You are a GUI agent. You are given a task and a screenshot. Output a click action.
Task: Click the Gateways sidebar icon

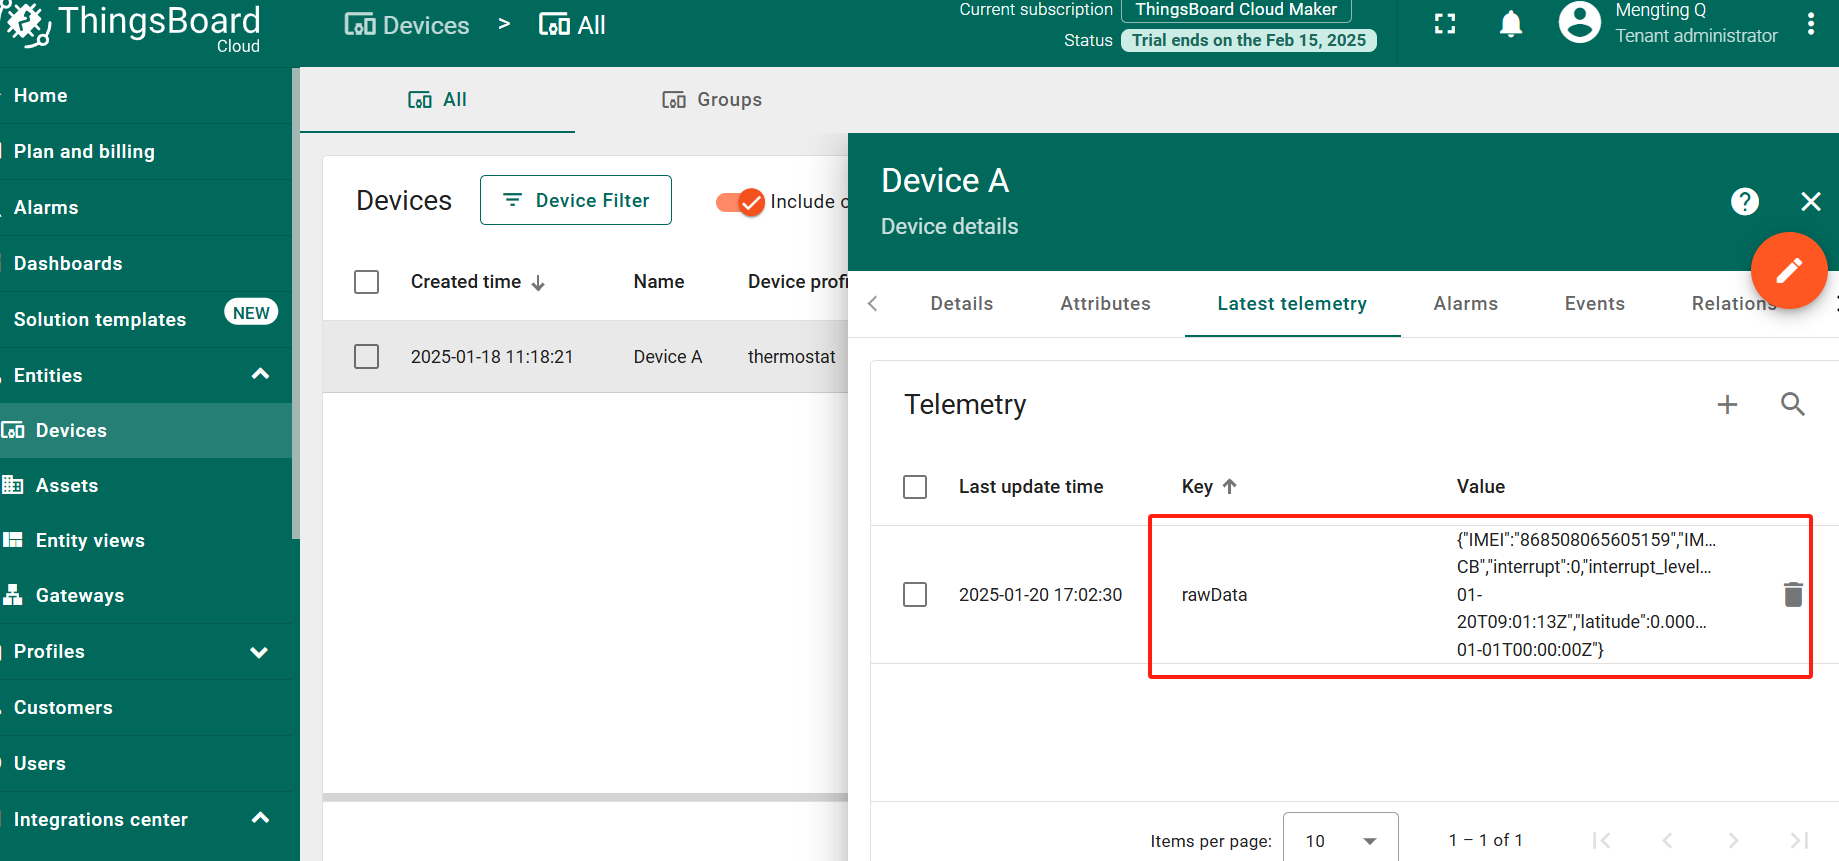pos(13,595)
